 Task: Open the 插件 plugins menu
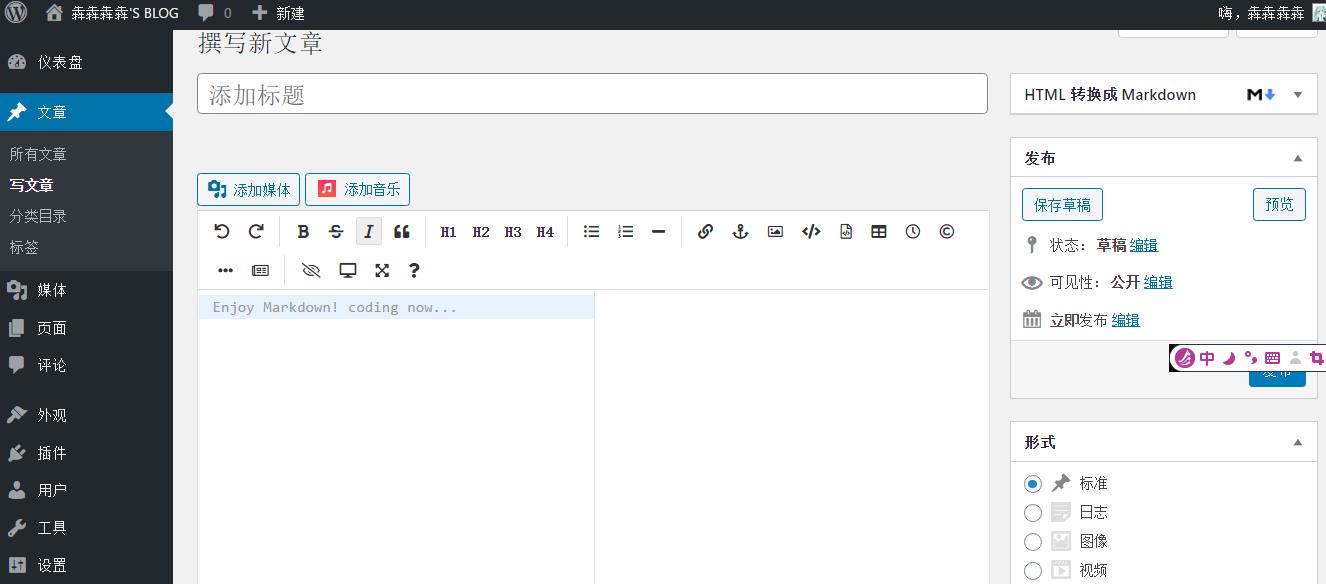point(86,453)
